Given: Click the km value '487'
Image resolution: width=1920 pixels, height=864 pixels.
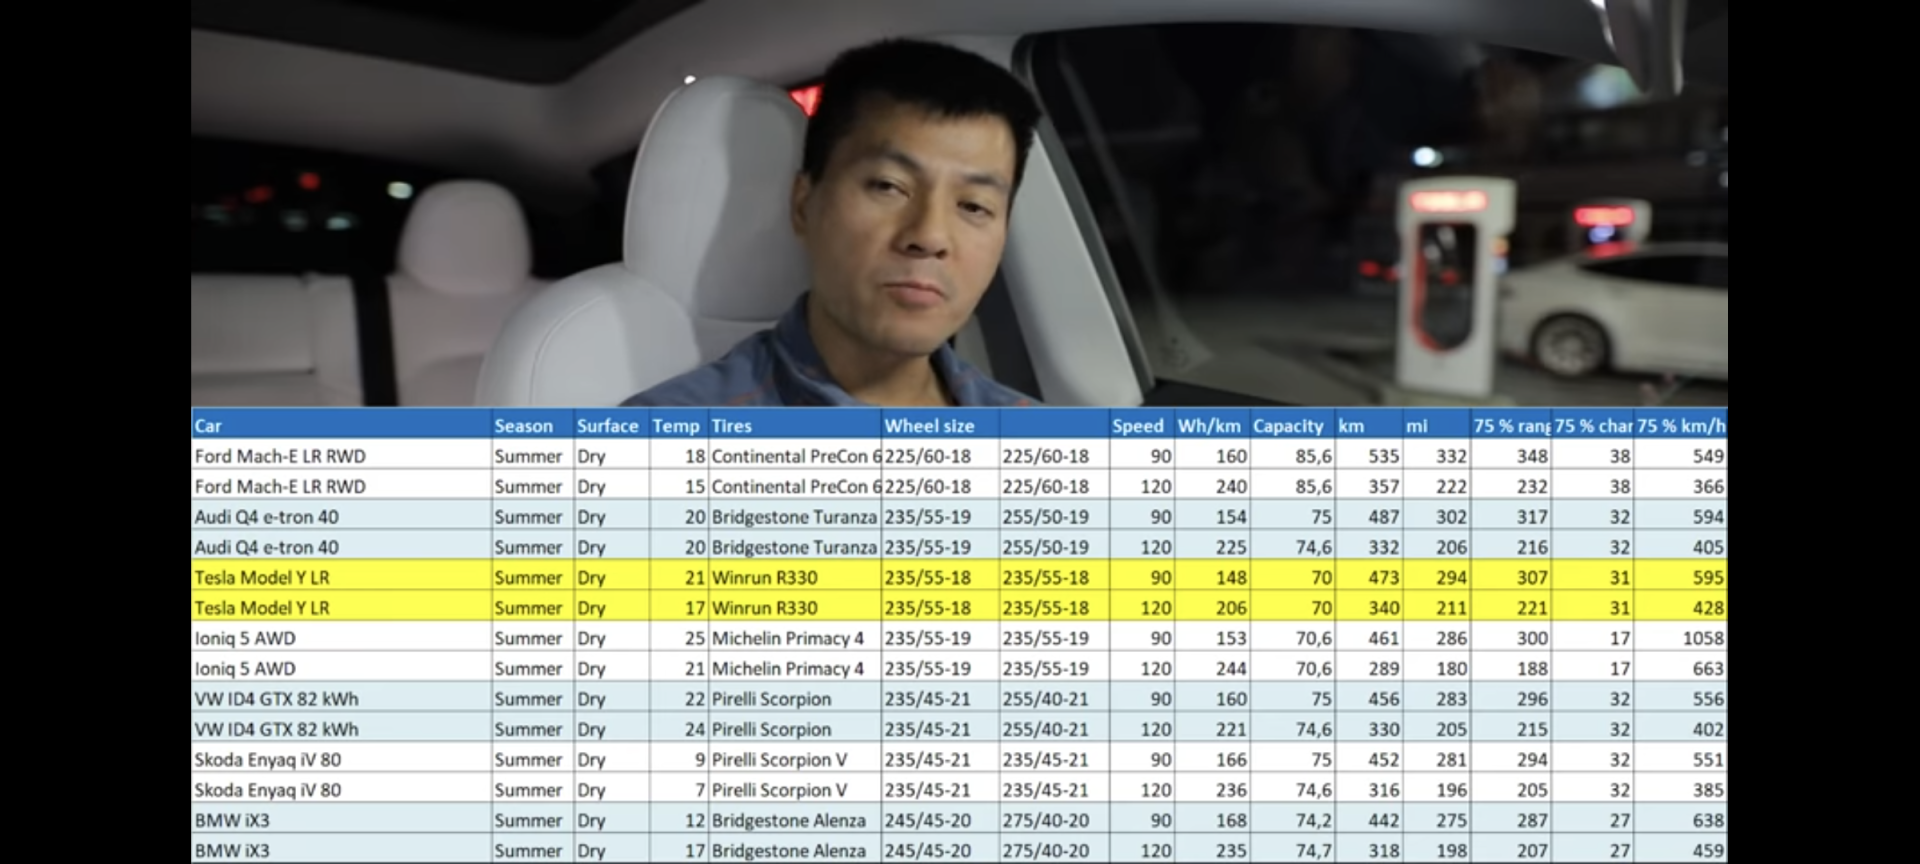Looking at the screenshot, I should click(1384, 517).
